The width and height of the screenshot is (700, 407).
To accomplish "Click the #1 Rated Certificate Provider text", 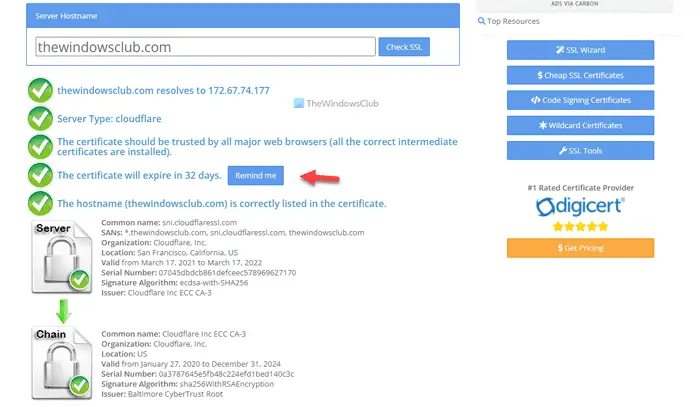I will pyautogui.click(x=580, y=188).
